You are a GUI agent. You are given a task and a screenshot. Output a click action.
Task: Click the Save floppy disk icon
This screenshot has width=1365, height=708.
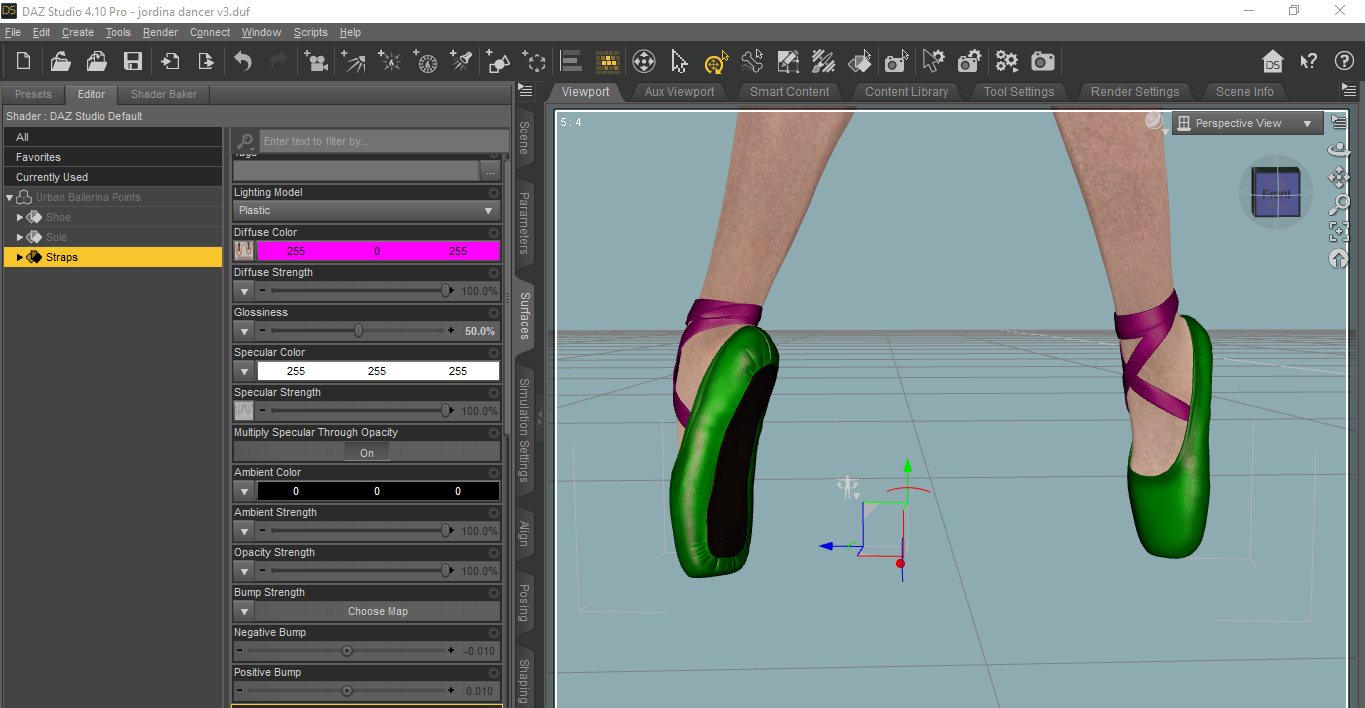coord(132,61)
